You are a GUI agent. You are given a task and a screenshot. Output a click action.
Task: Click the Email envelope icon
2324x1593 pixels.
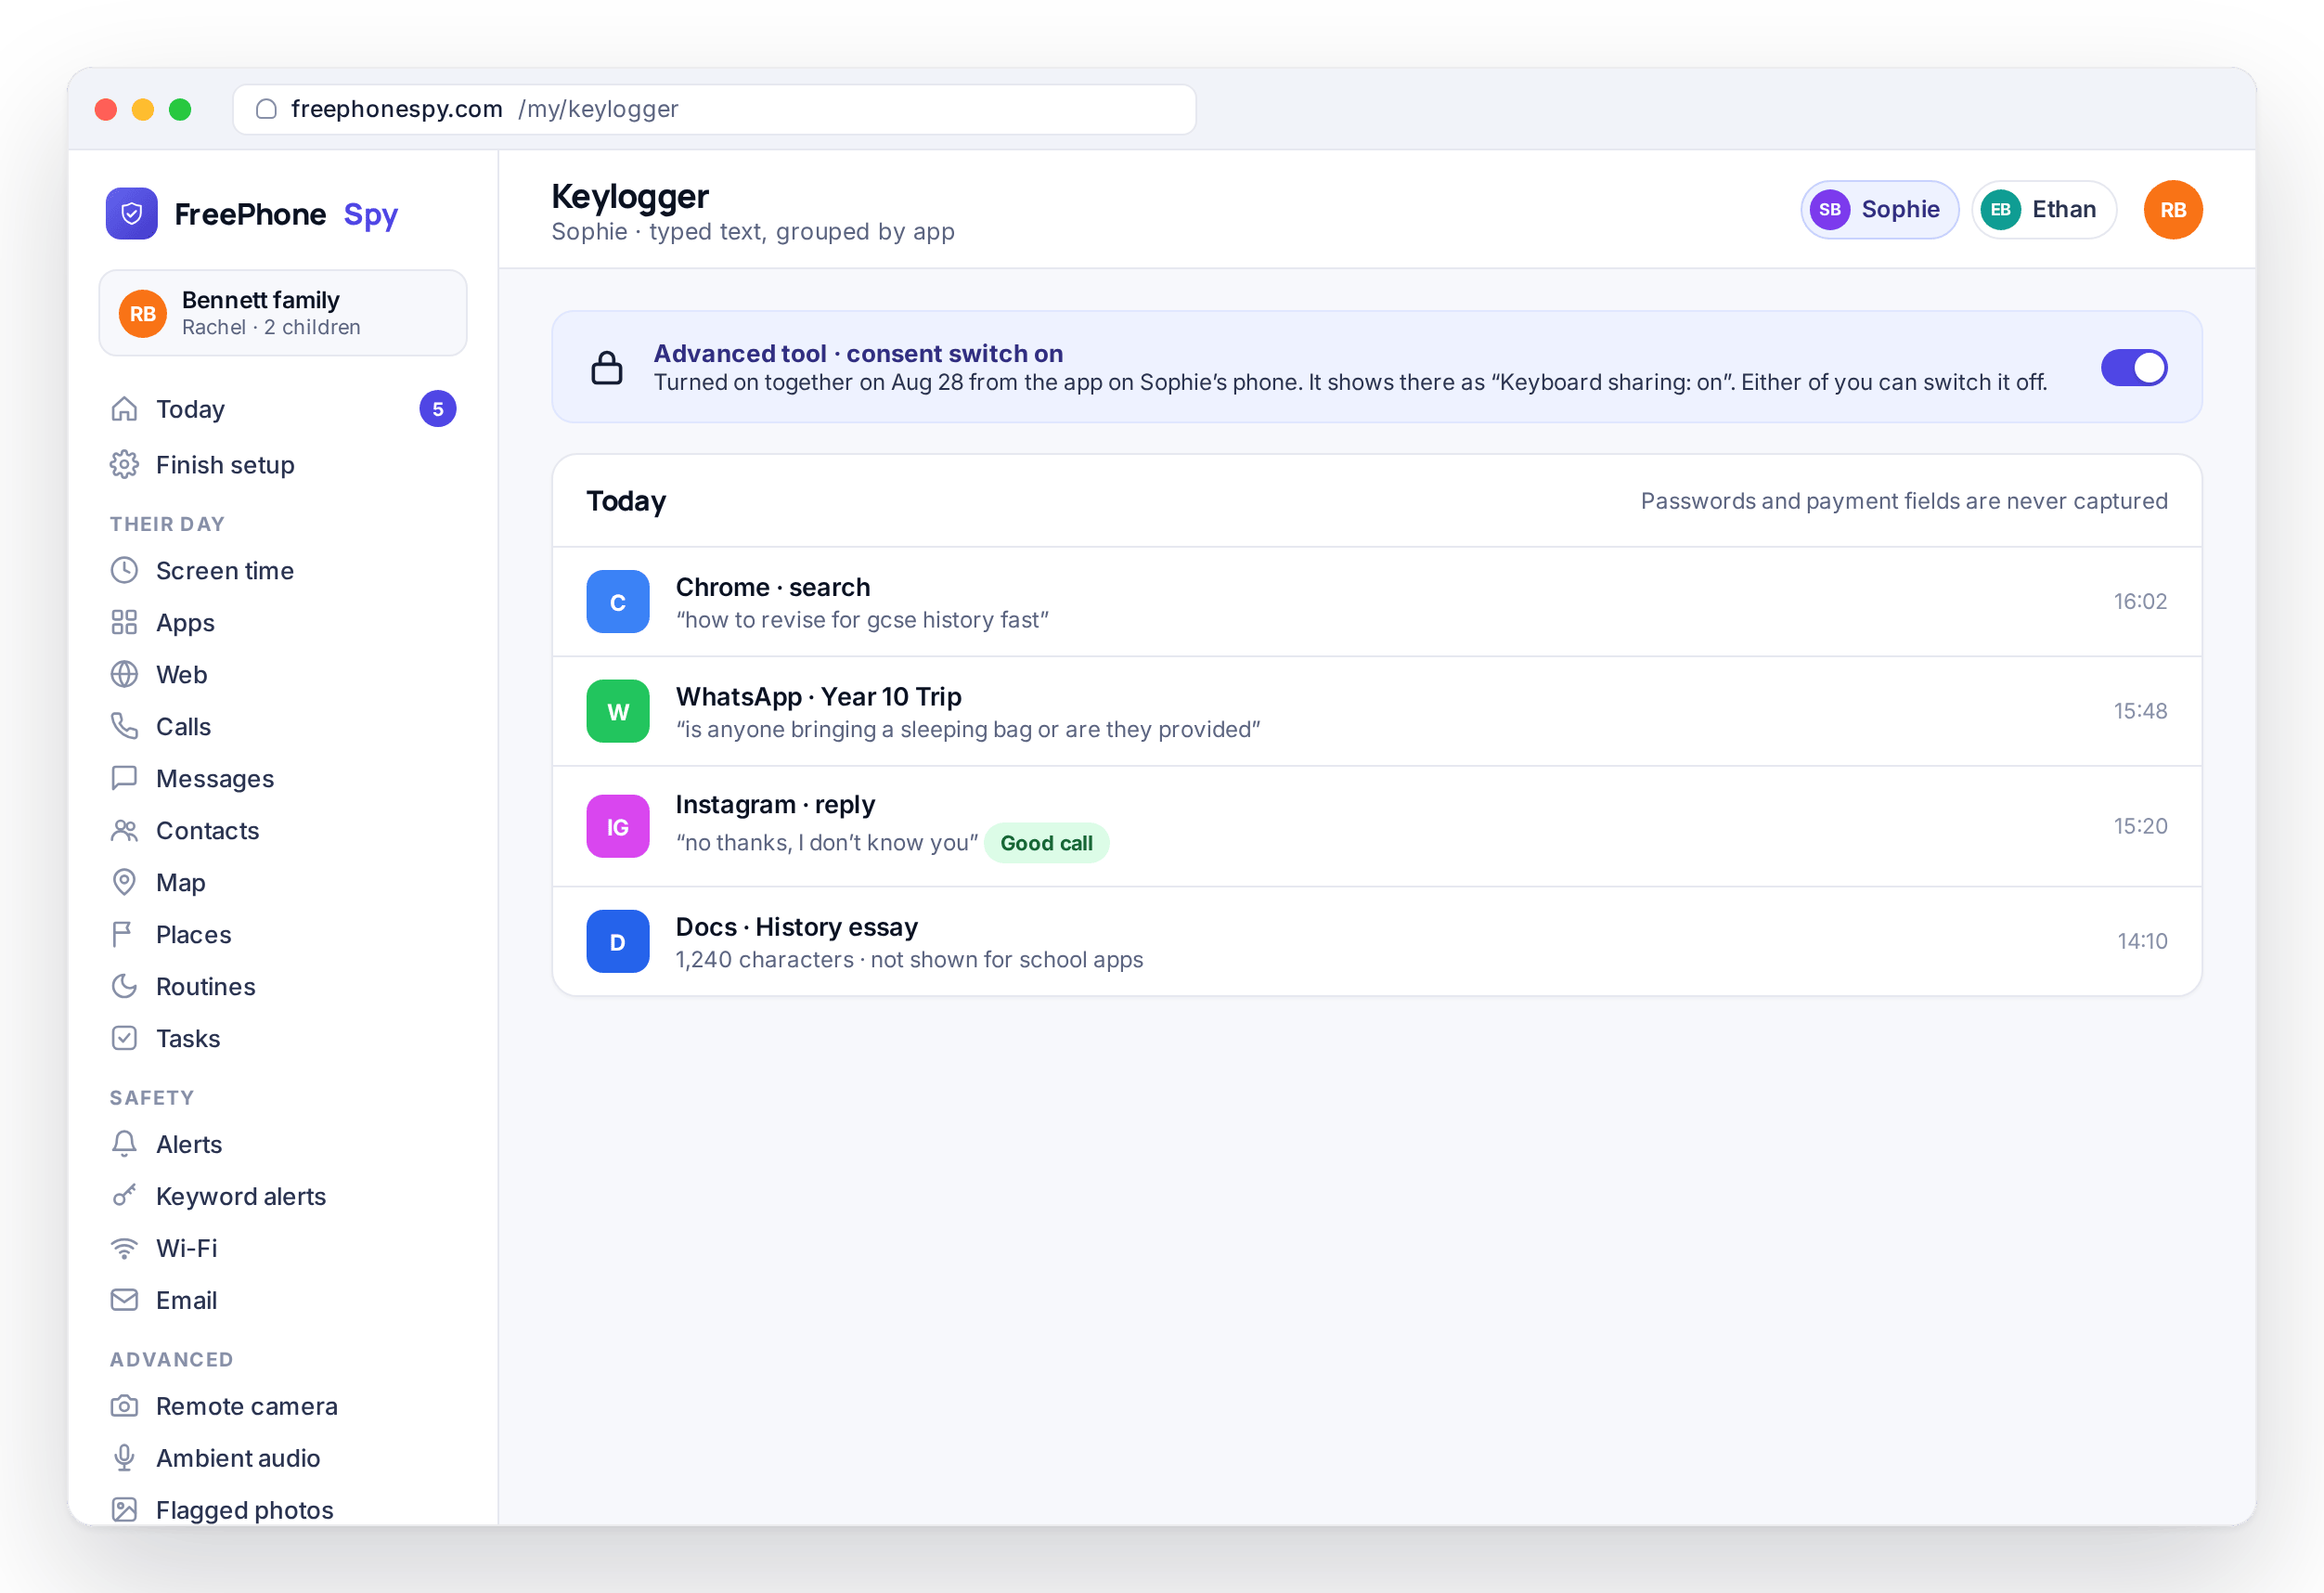124,1301
